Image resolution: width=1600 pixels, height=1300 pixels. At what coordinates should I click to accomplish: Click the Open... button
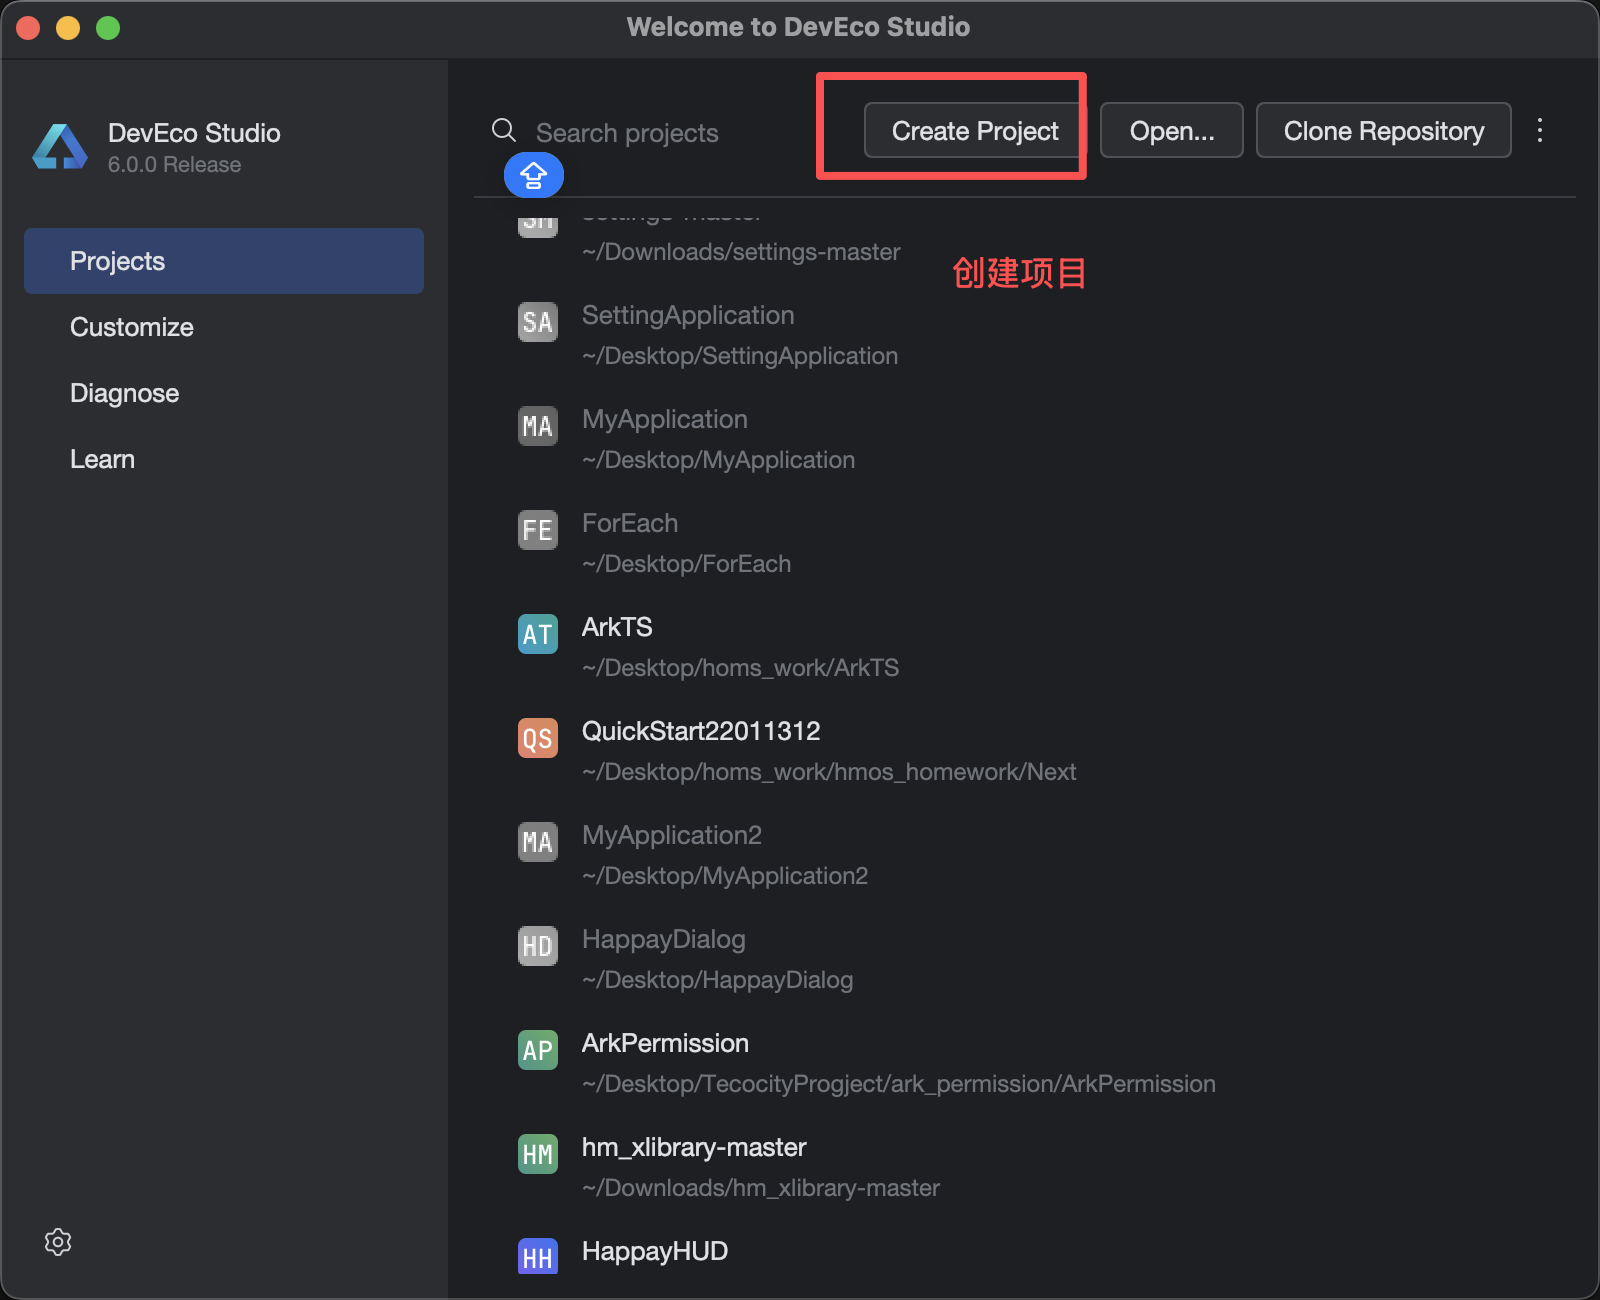point(1172,130)
